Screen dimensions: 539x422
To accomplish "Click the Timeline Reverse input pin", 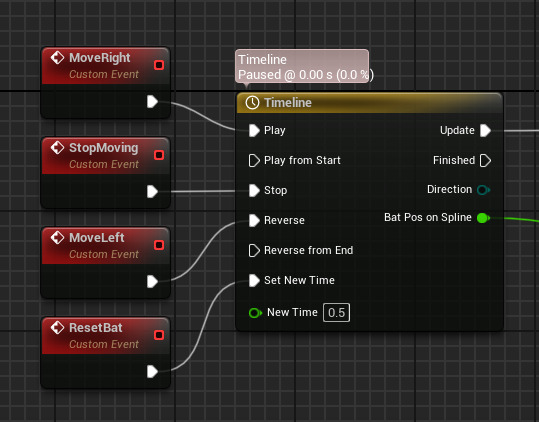I will [x=254, y=220].
